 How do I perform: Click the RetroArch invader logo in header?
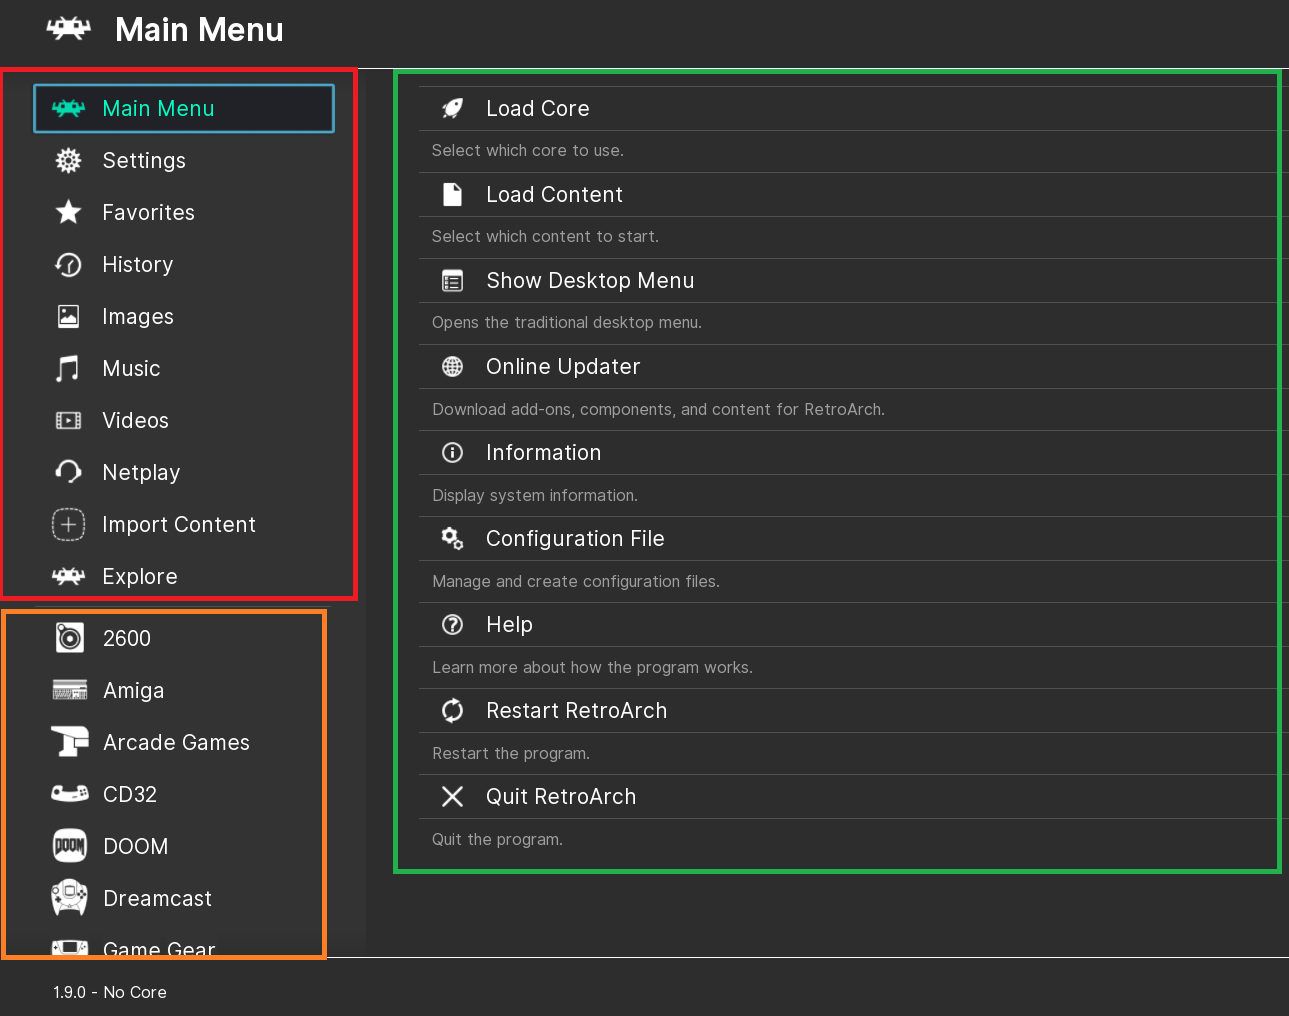click(x=68, y=29)
